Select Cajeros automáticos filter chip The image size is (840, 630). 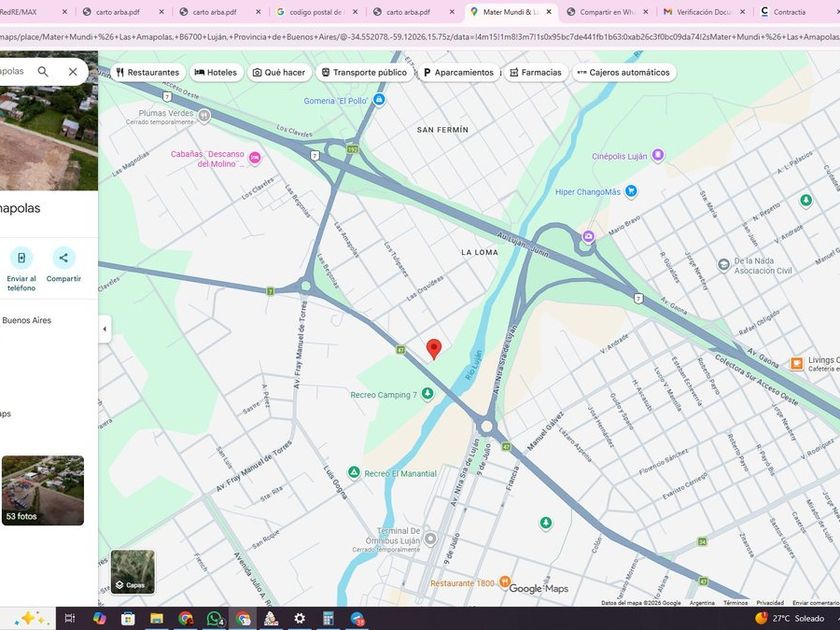point(622,73)
